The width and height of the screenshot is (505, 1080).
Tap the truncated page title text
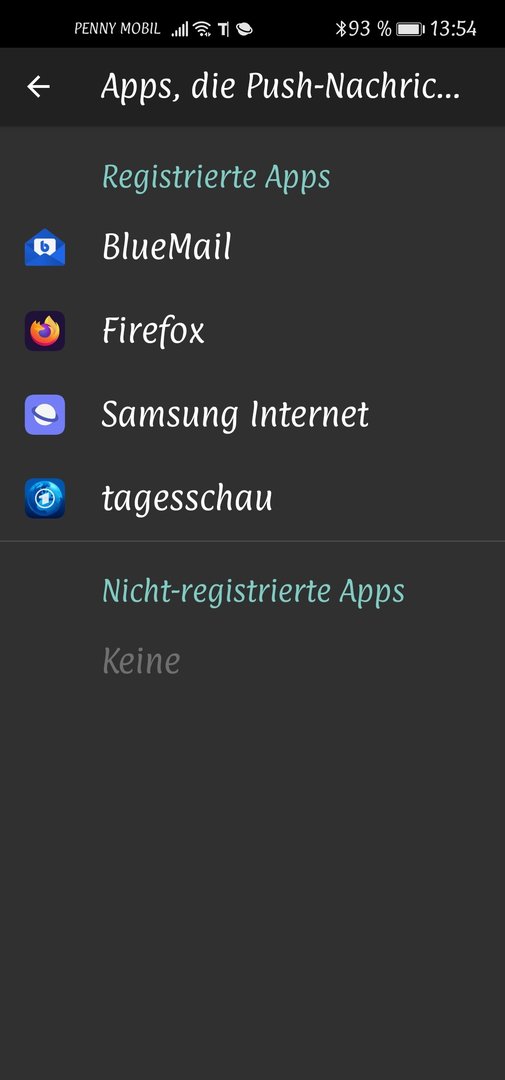click(x=280, y=87)
